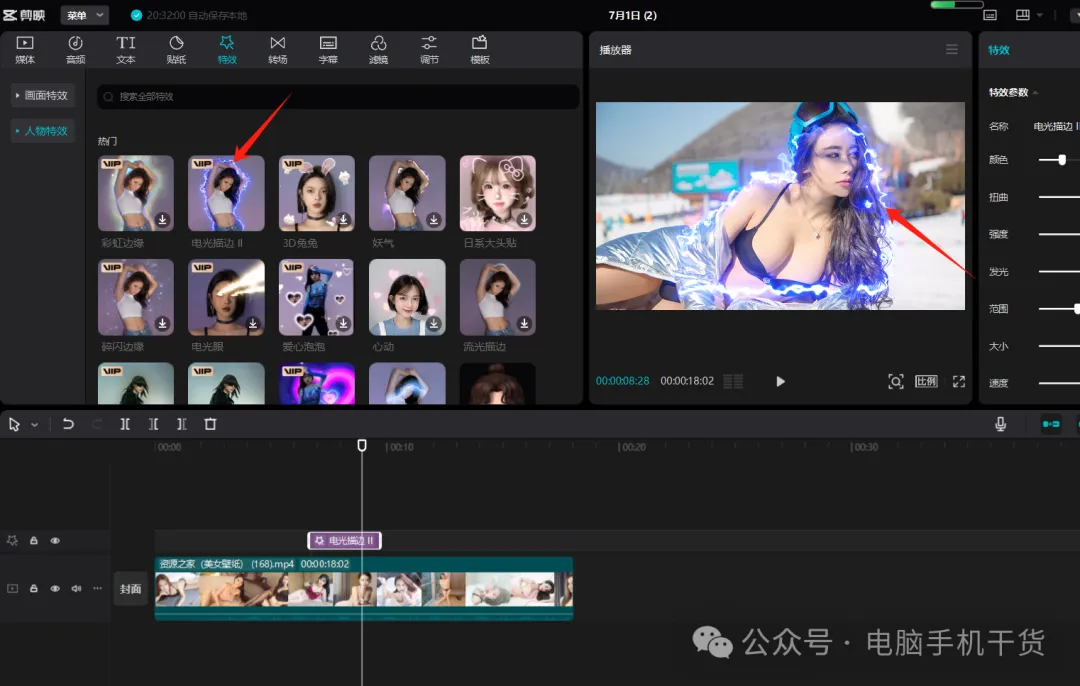This screenshot has height=686, width=1080.
Task: Open the 转场 transitions tab
Action: (x=278, y=50)
